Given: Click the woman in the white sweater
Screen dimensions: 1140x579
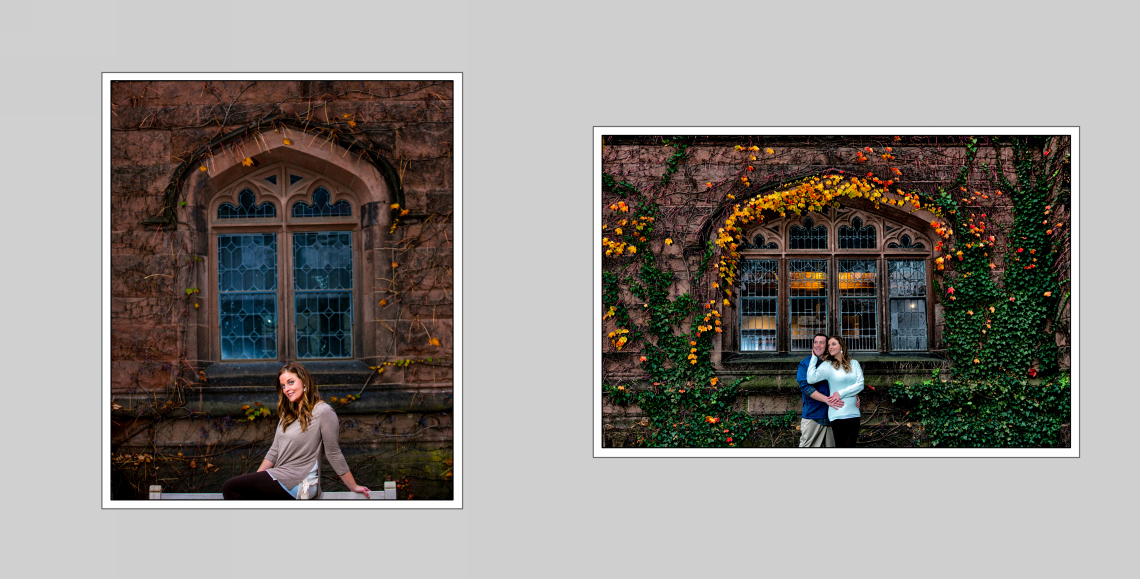Looking at the screenshot, I should 843,390.
